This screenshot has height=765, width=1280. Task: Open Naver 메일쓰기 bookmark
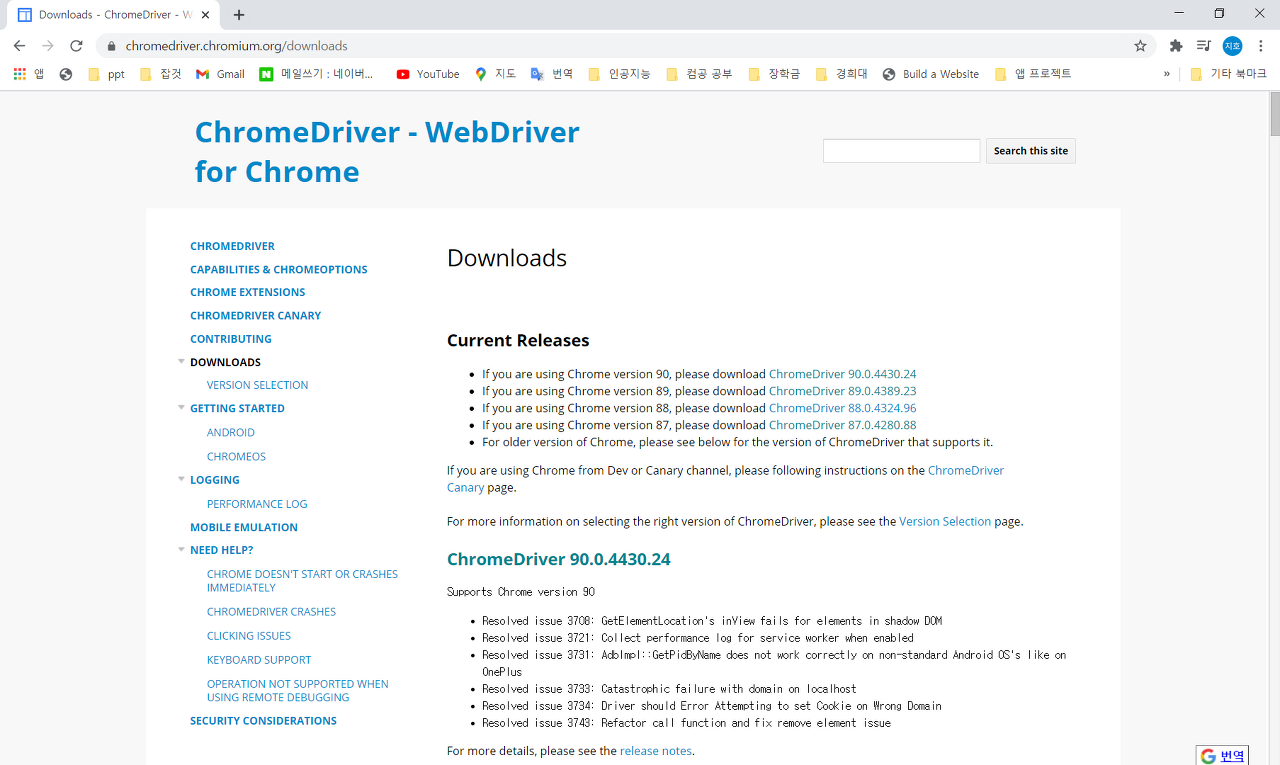coord(316,74)
